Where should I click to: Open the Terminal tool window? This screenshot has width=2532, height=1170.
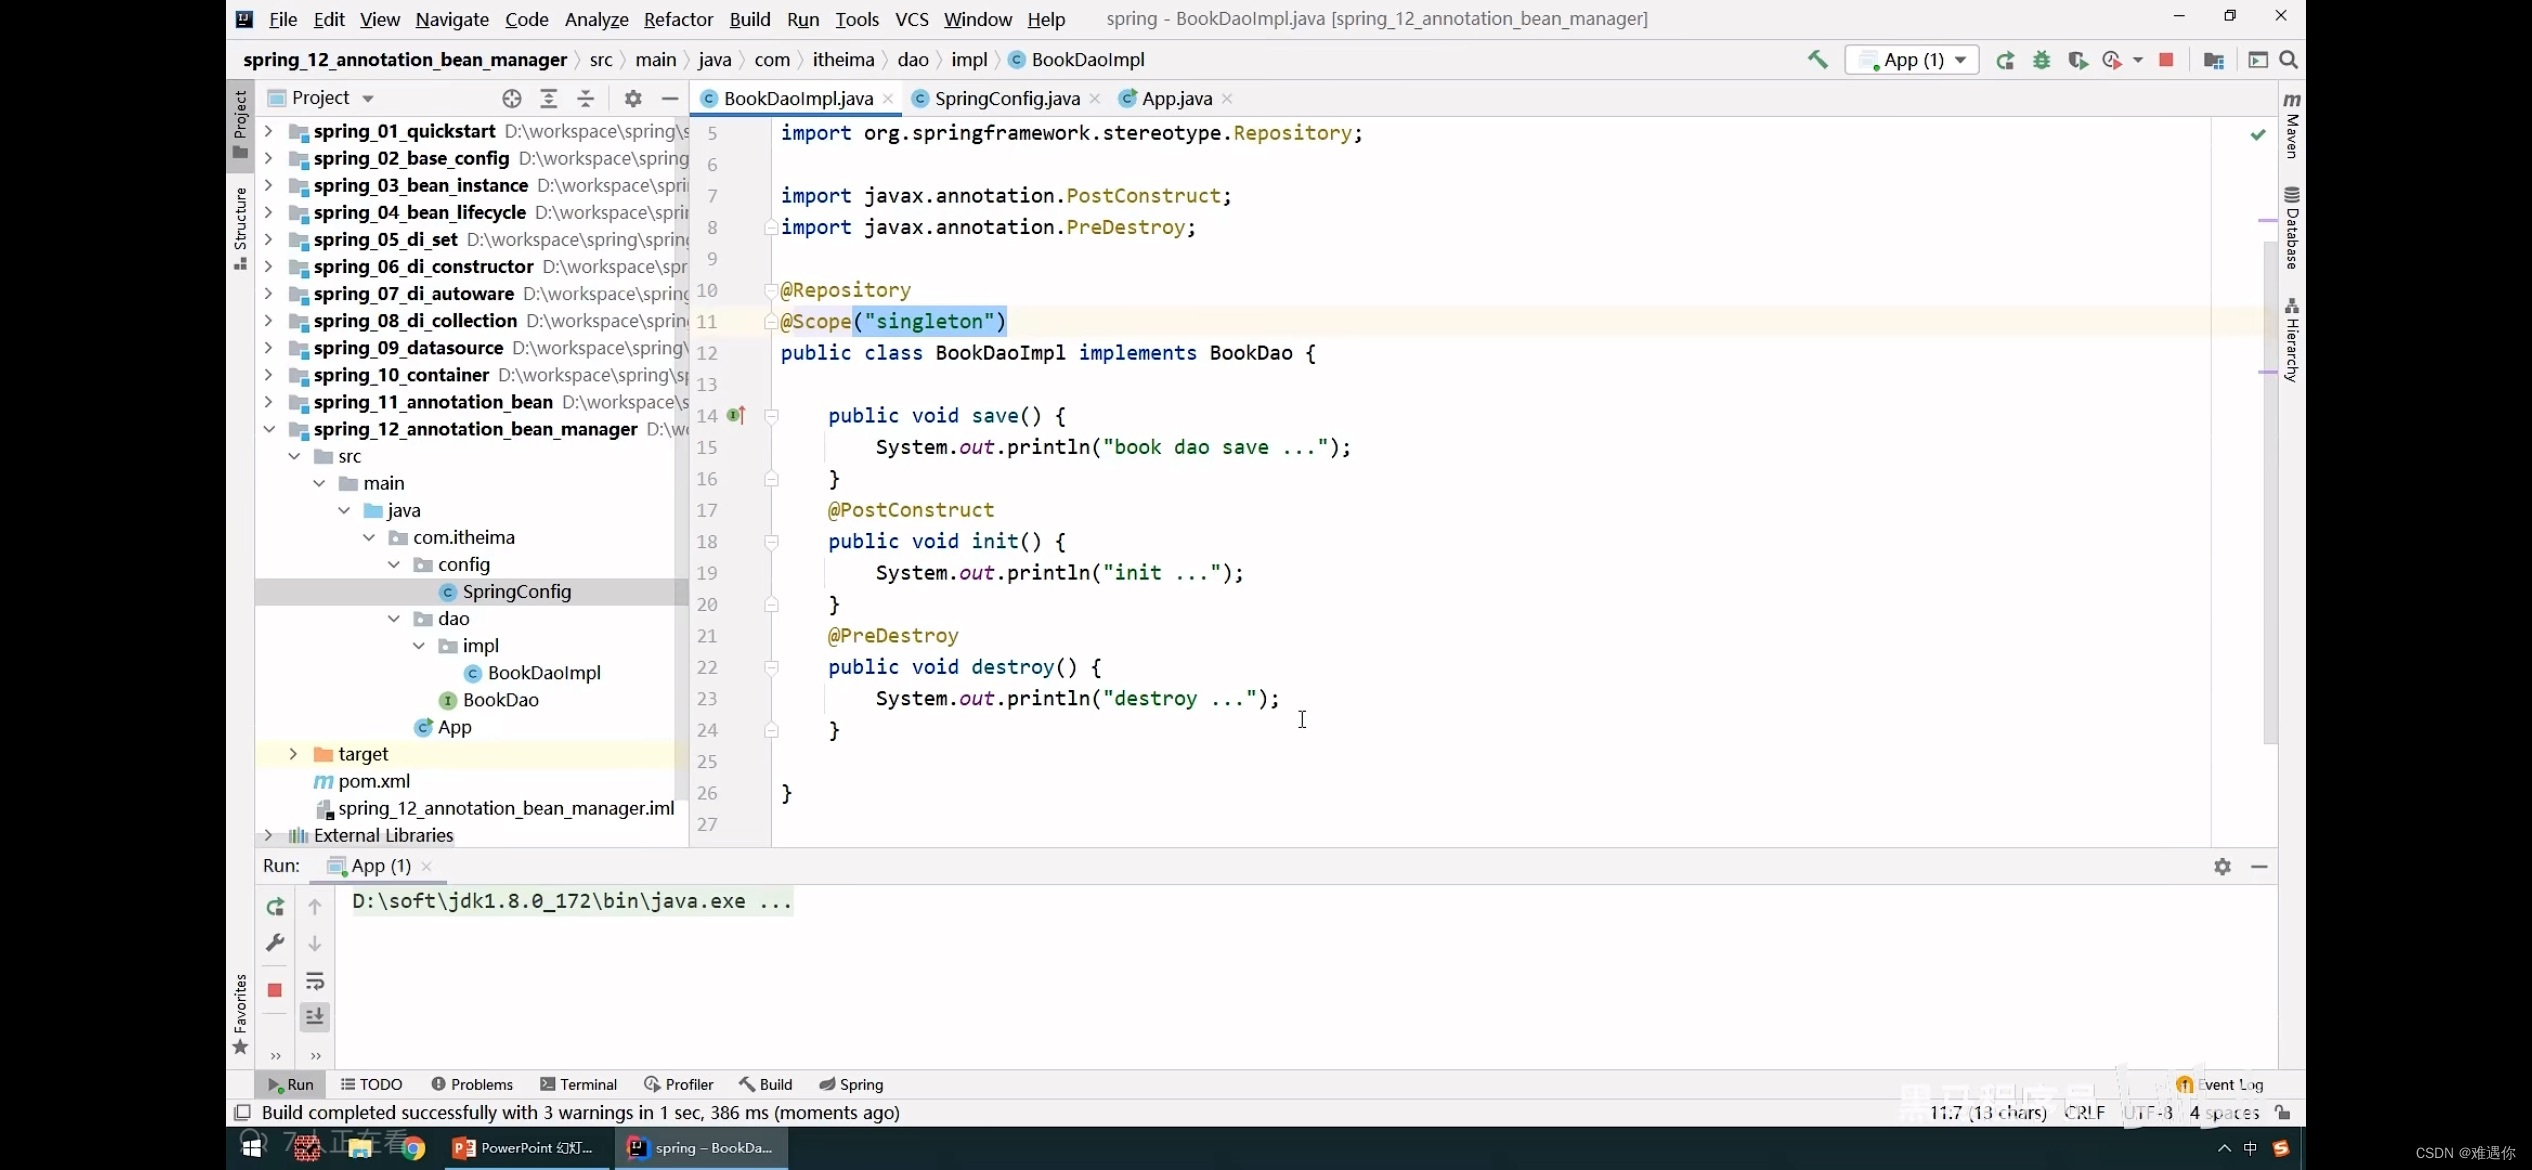coord(579,1084)
